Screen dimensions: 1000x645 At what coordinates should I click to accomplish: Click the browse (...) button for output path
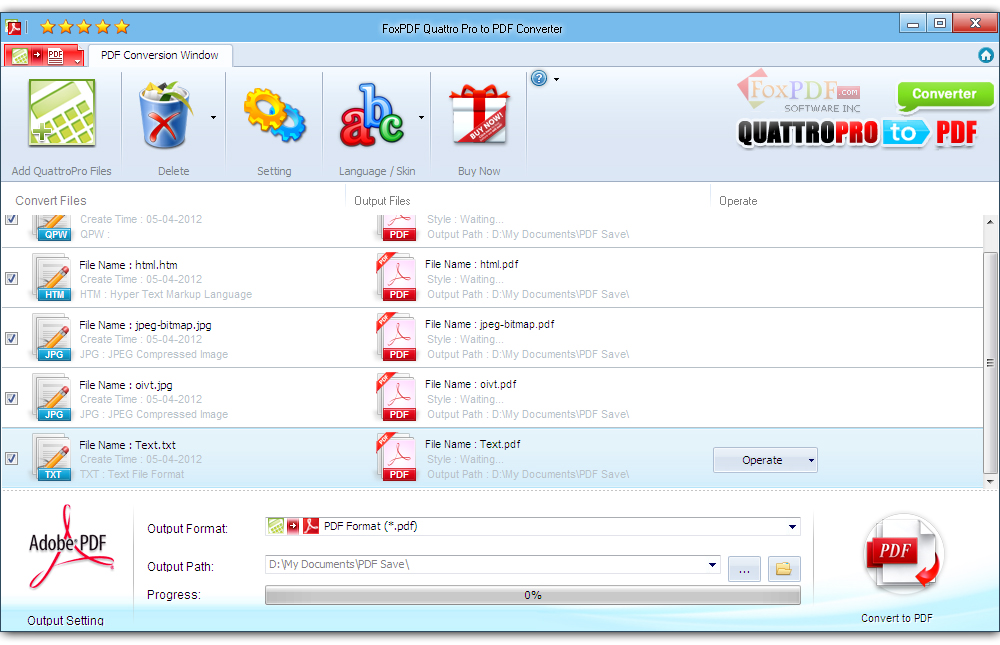click(744, 568)
